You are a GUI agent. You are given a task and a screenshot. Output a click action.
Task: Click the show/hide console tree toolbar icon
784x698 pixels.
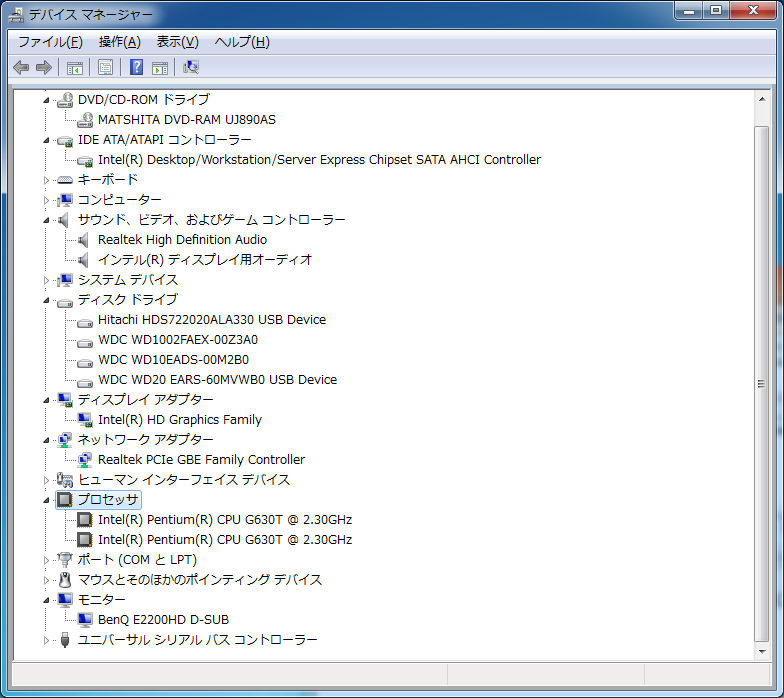74,67
